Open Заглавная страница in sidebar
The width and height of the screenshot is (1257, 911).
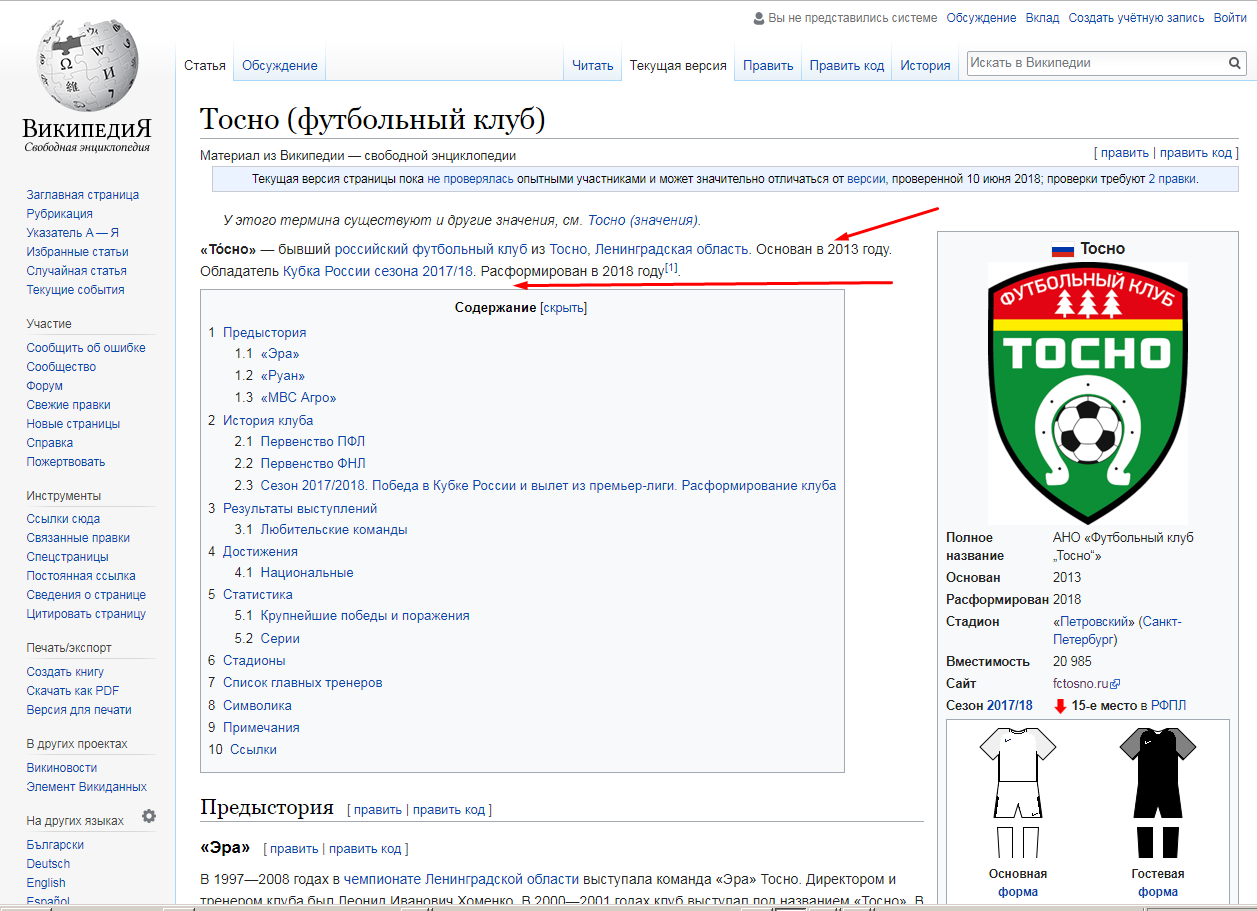tap(83, 195)
